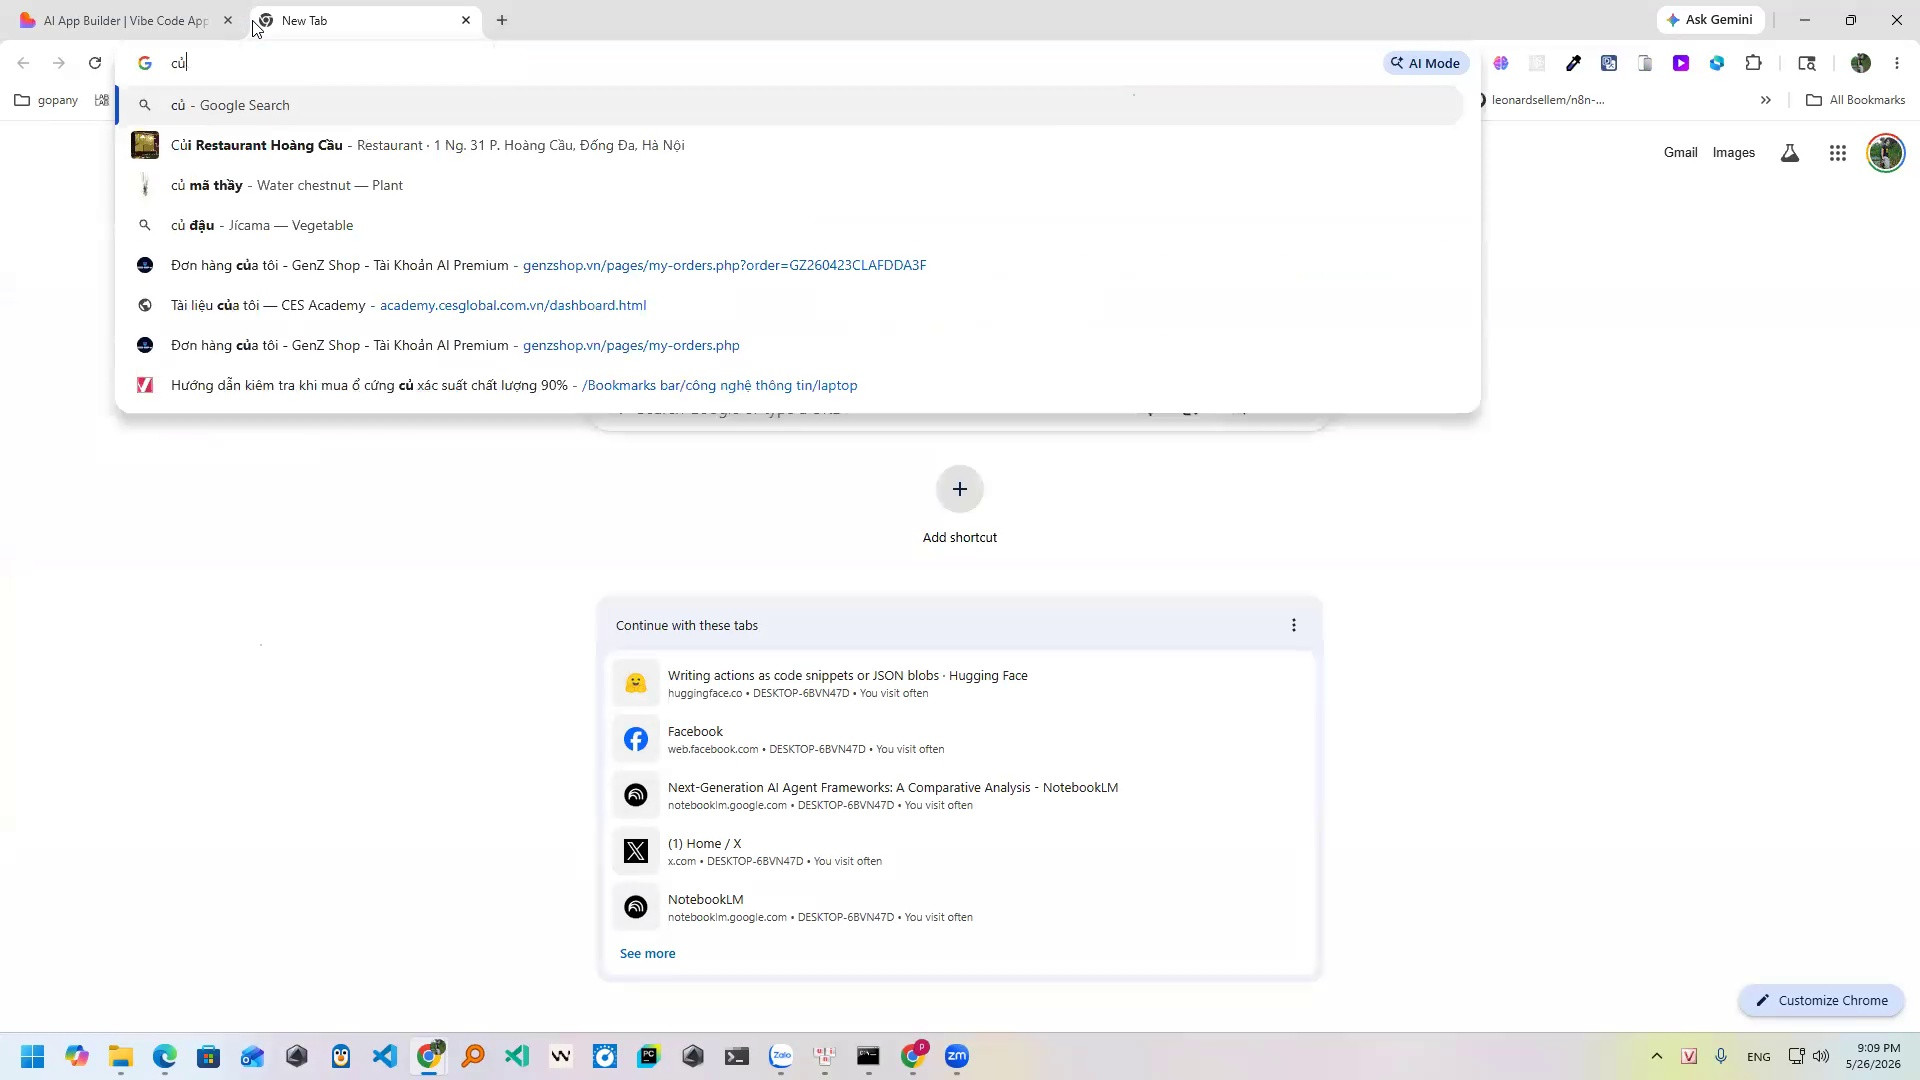
Task: Open the brain-shaped extension icon
Action: click(1501, 63)
